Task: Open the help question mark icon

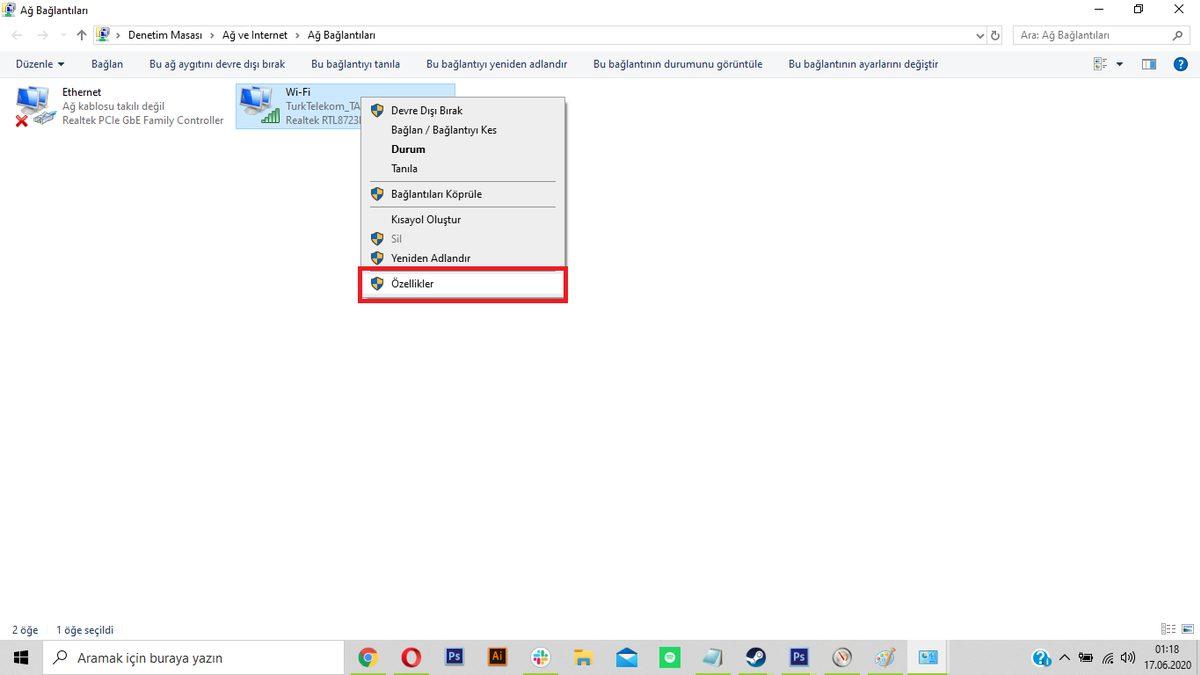Action: [1180, 64]
